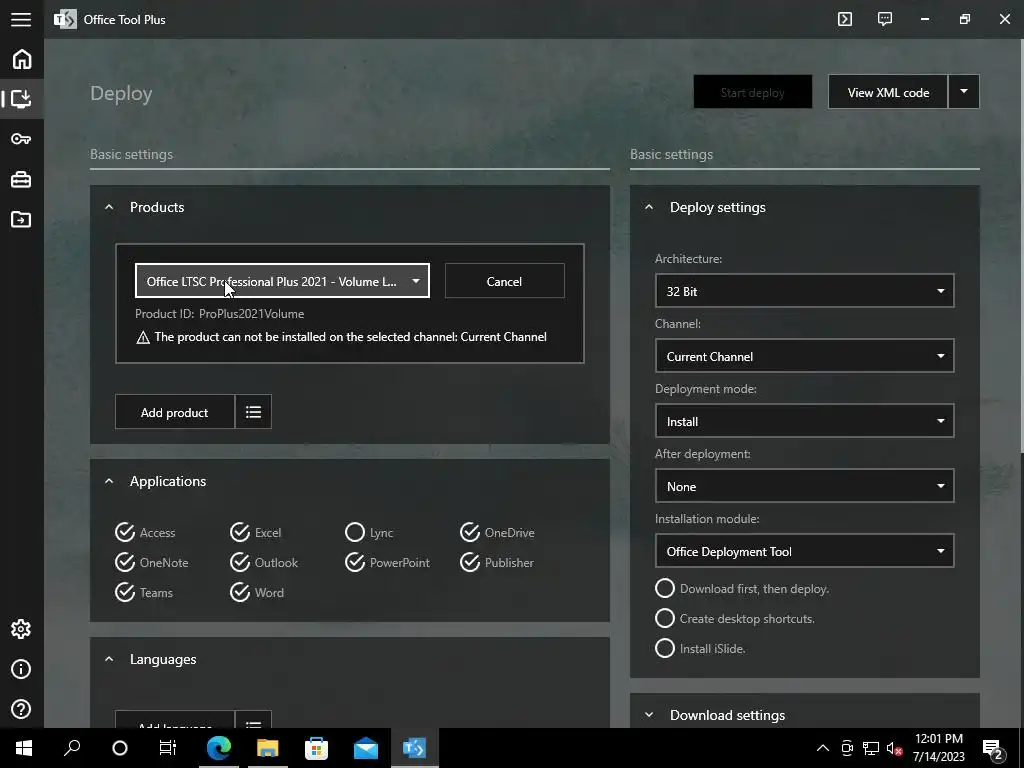Open File Explorer from taskbar
This screenshot has height=768, width=1024.
tap(267, 748)
